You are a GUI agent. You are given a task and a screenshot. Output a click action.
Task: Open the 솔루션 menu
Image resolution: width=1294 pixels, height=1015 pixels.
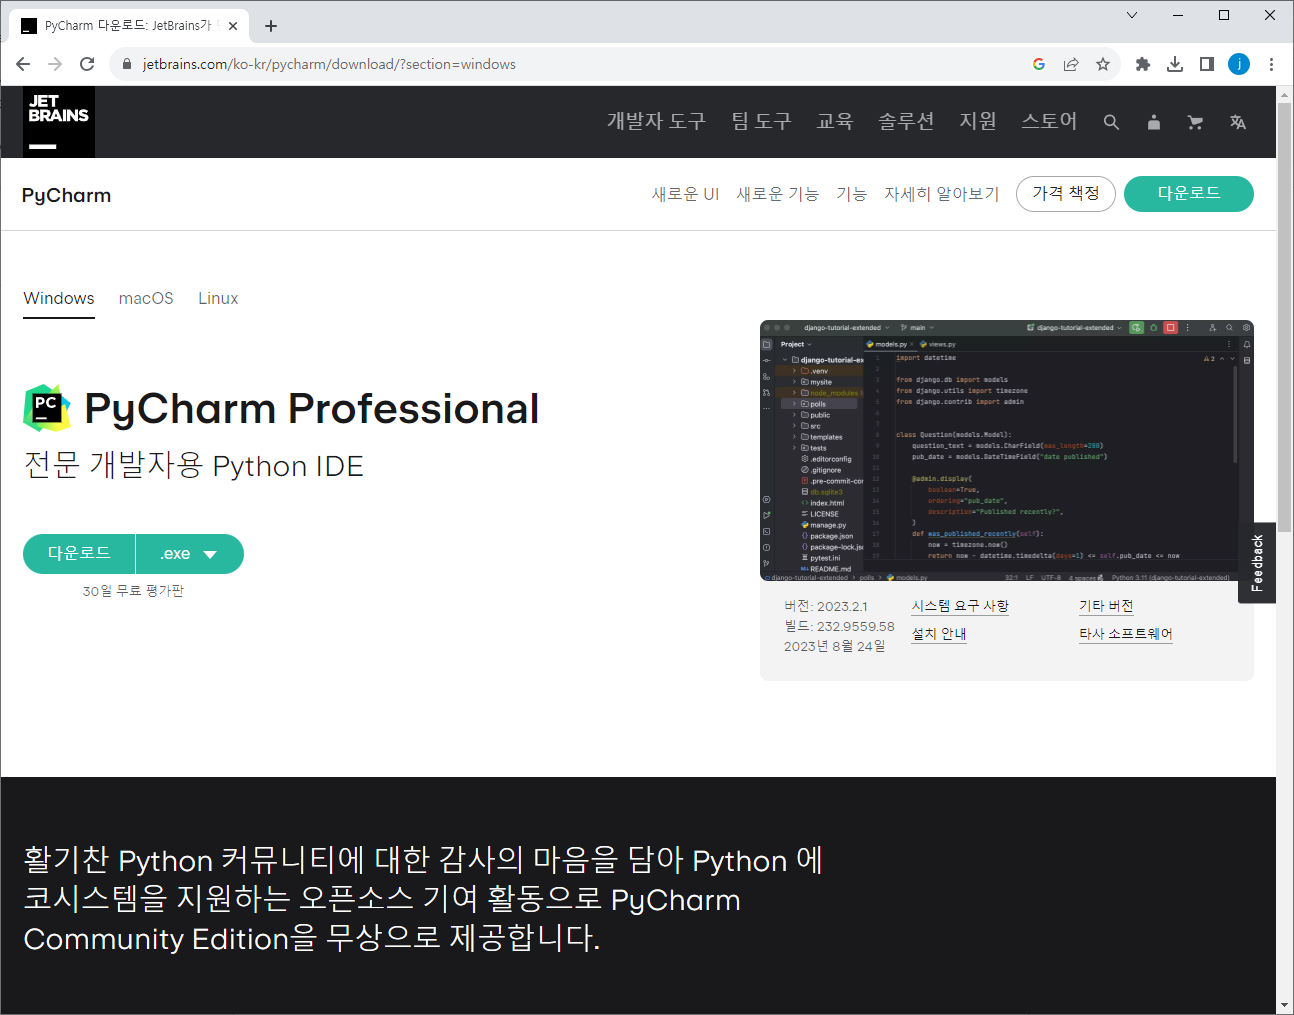906,121
